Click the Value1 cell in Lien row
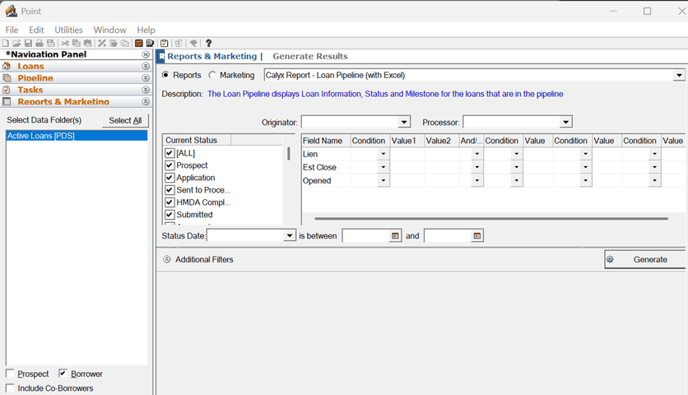The image size is (688, 395). point(407,154)
